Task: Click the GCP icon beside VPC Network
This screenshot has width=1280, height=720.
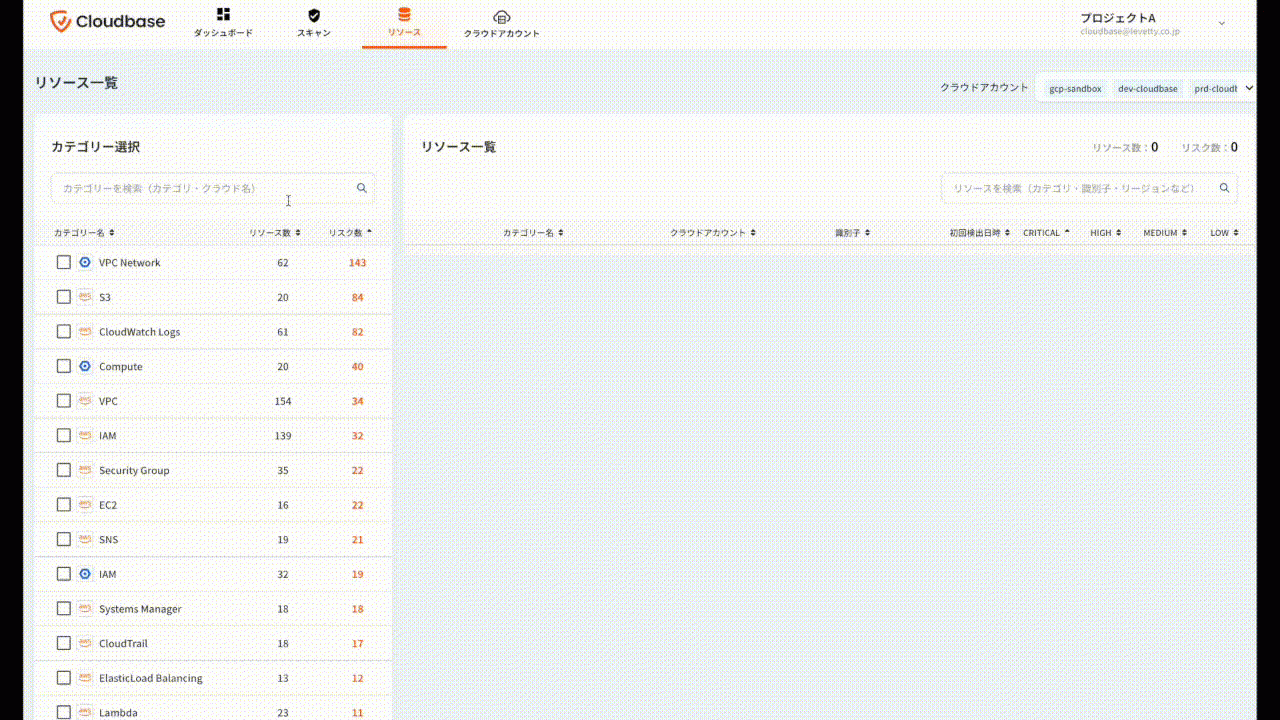Action: 85,263
